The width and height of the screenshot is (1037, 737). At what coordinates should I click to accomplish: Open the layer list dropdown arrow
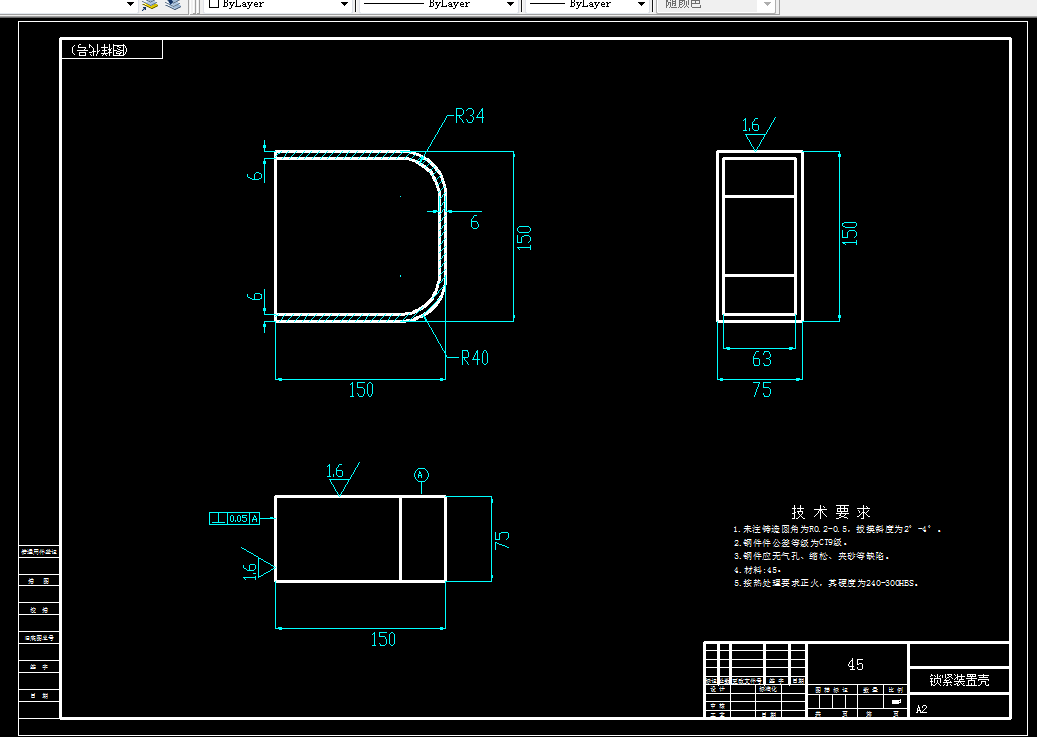point(130,5)
